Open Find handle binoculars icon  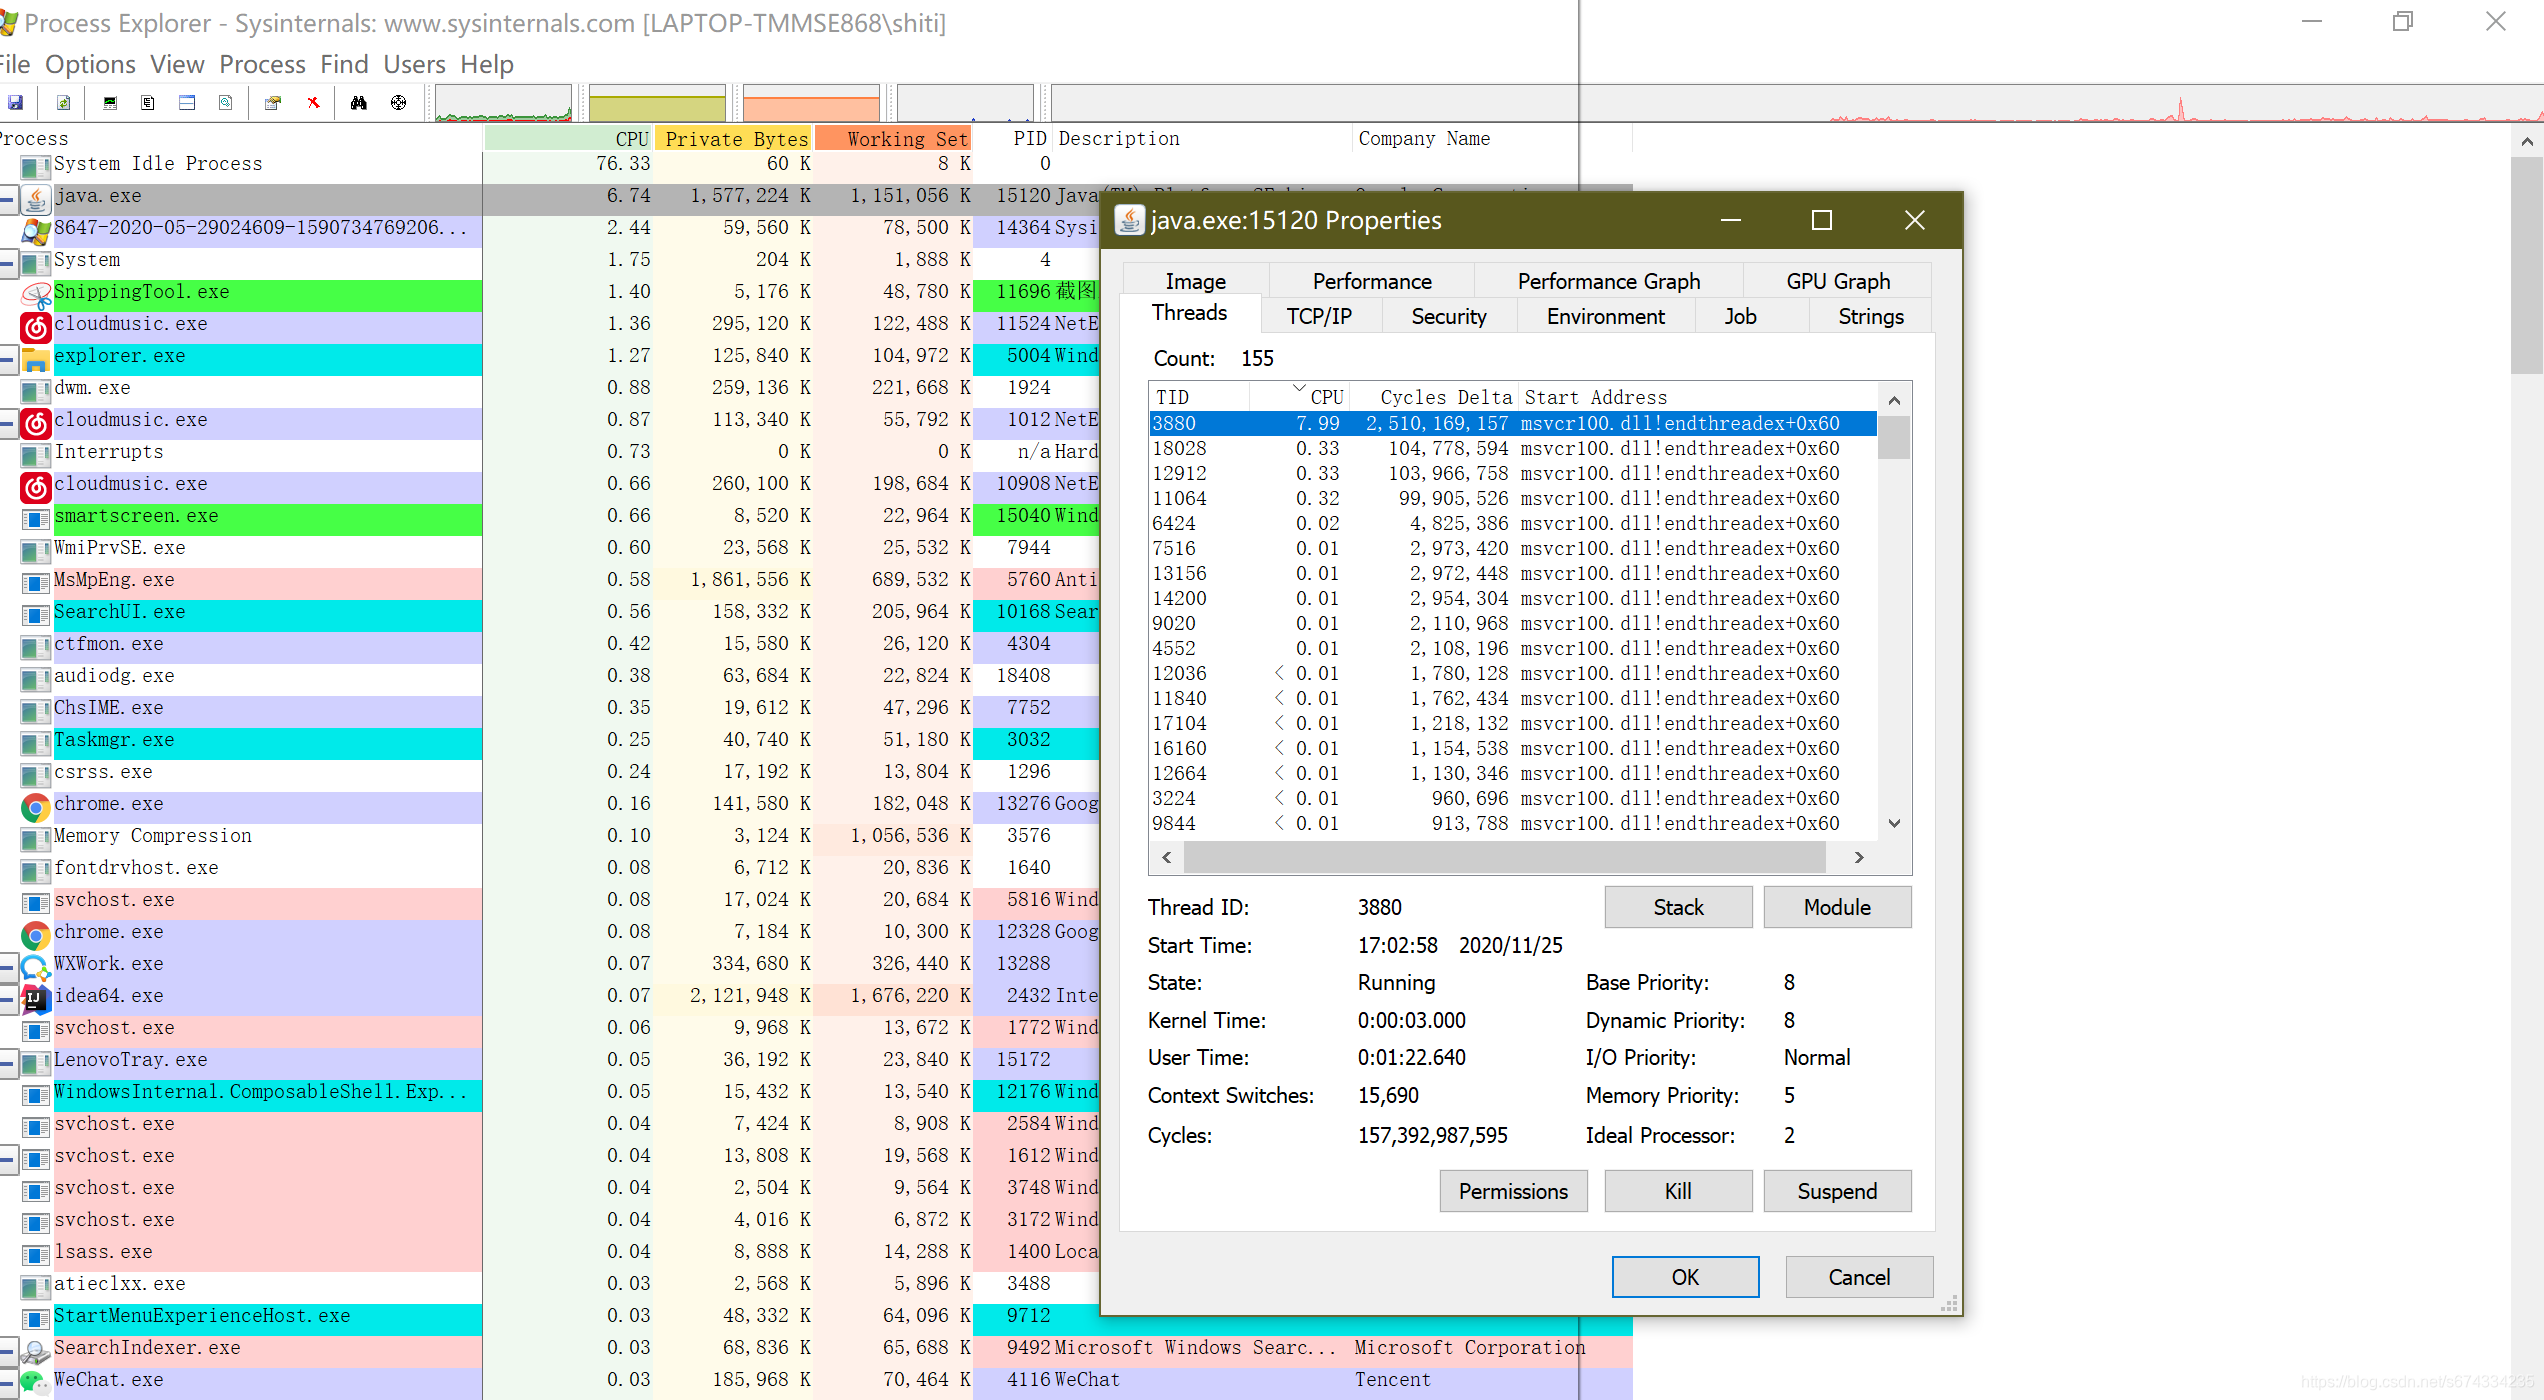[x=358, y=103]
